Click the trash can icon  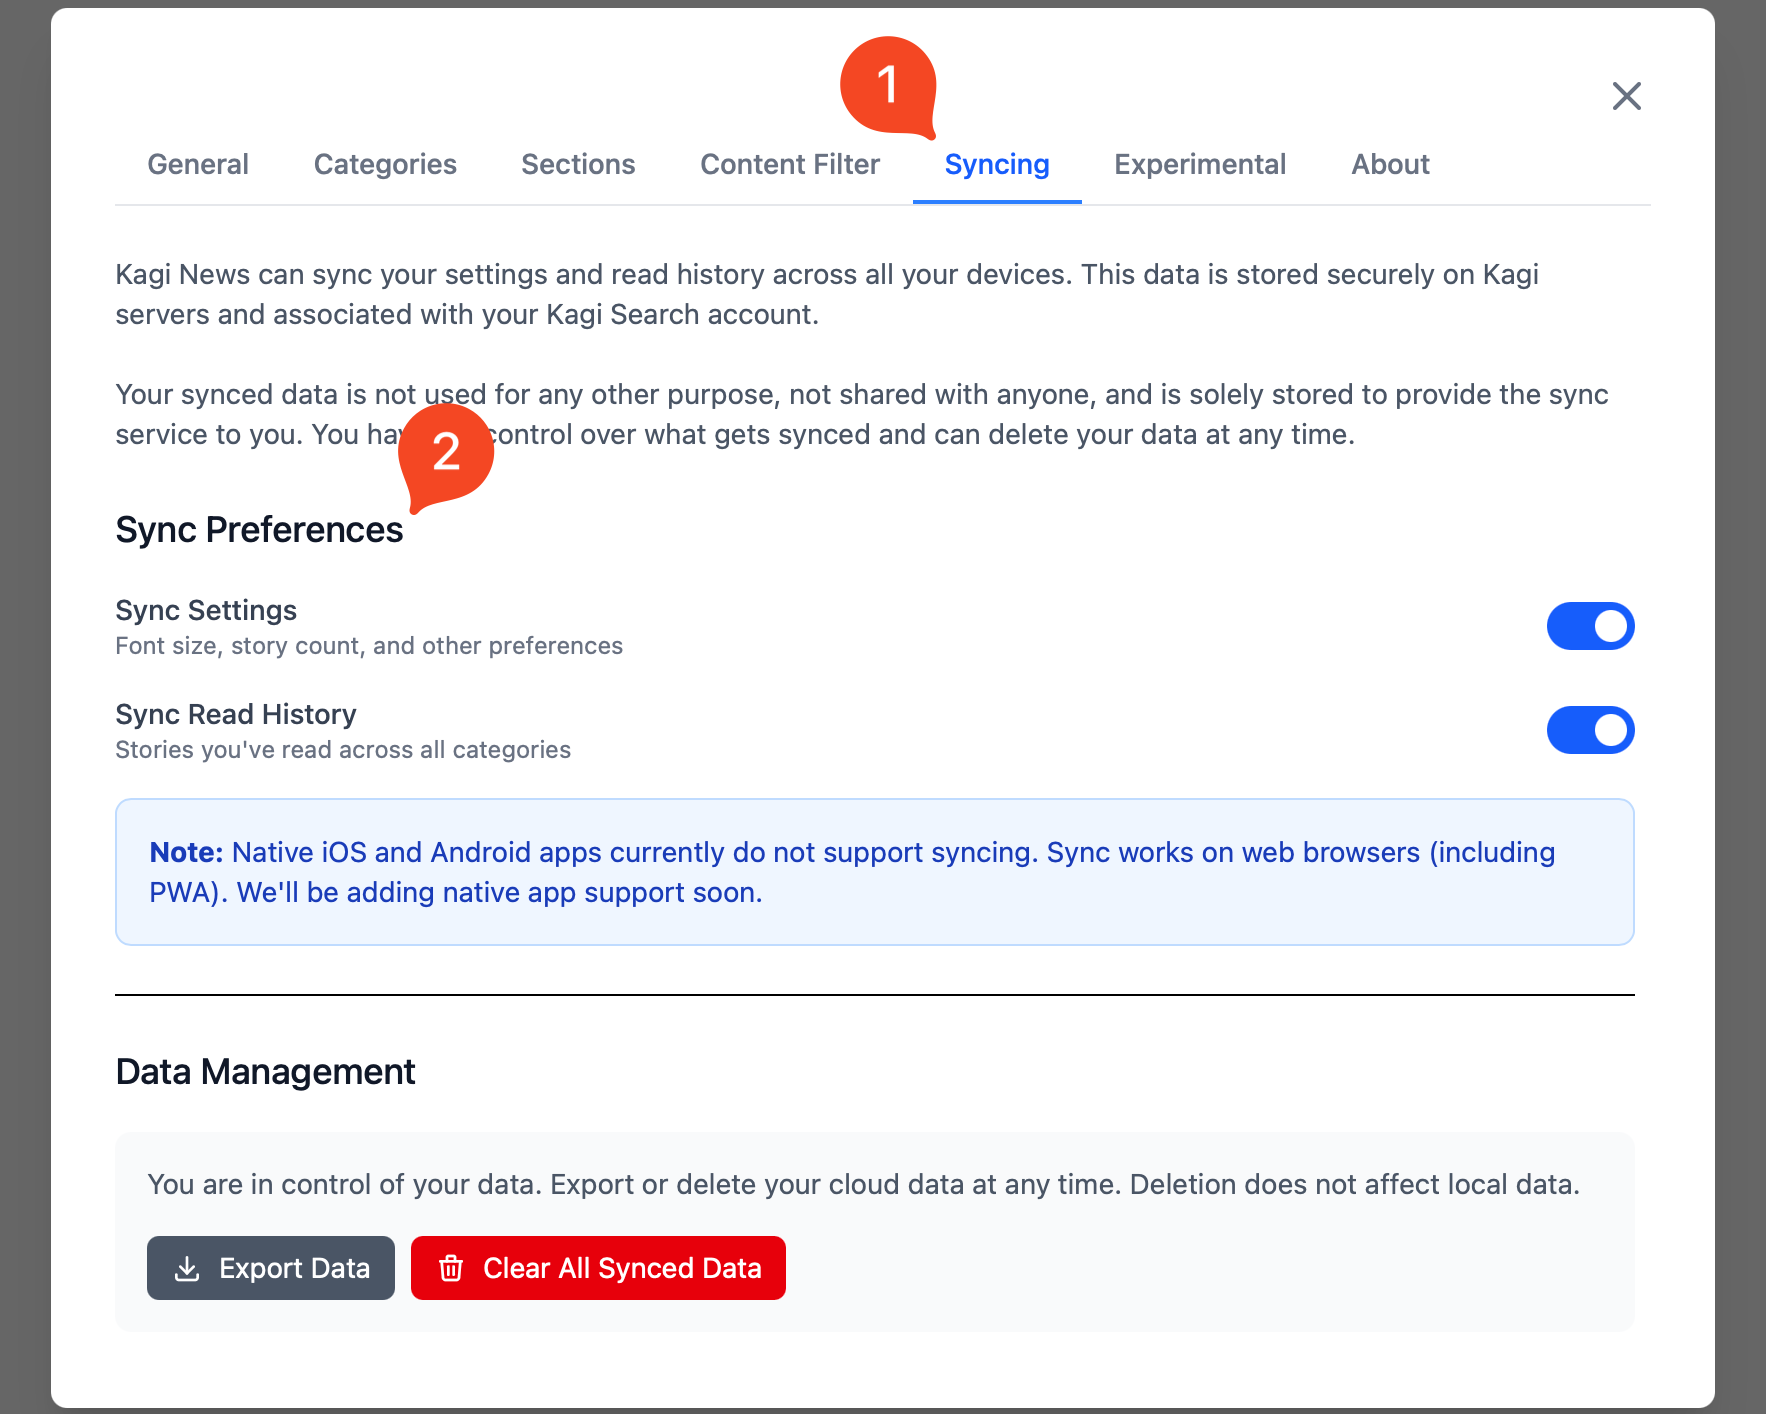[451, 1268]
